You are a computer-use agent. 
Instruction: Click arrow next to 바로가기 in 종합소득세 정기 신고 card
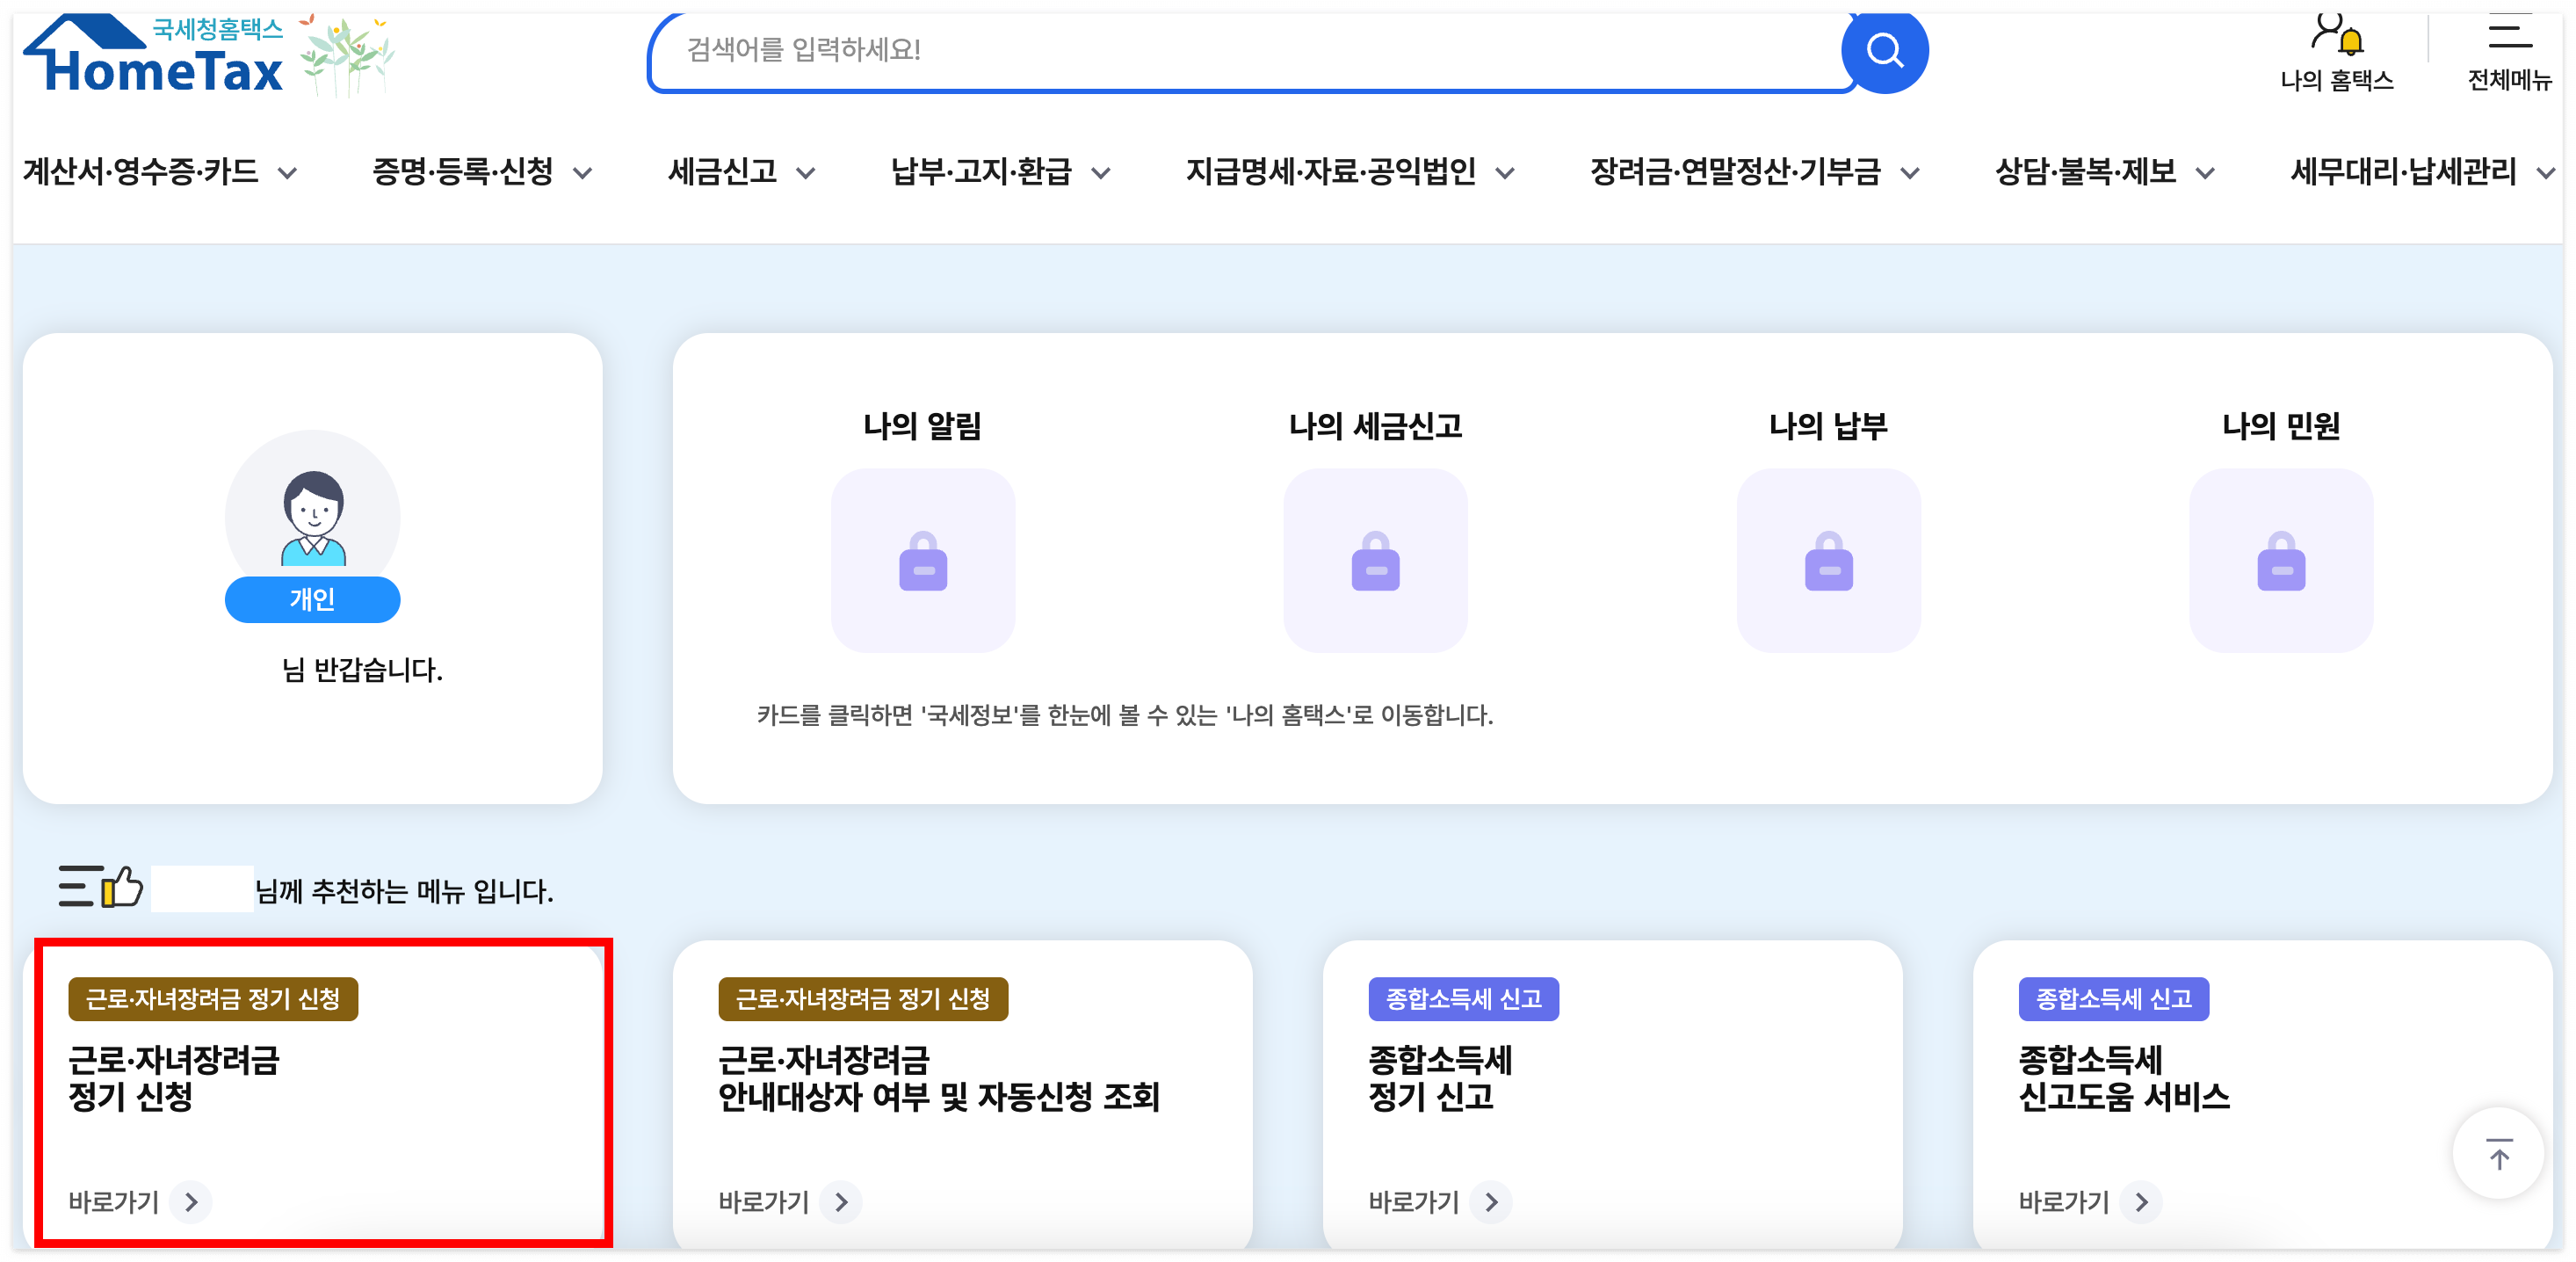click(x=1491, y=1201)
